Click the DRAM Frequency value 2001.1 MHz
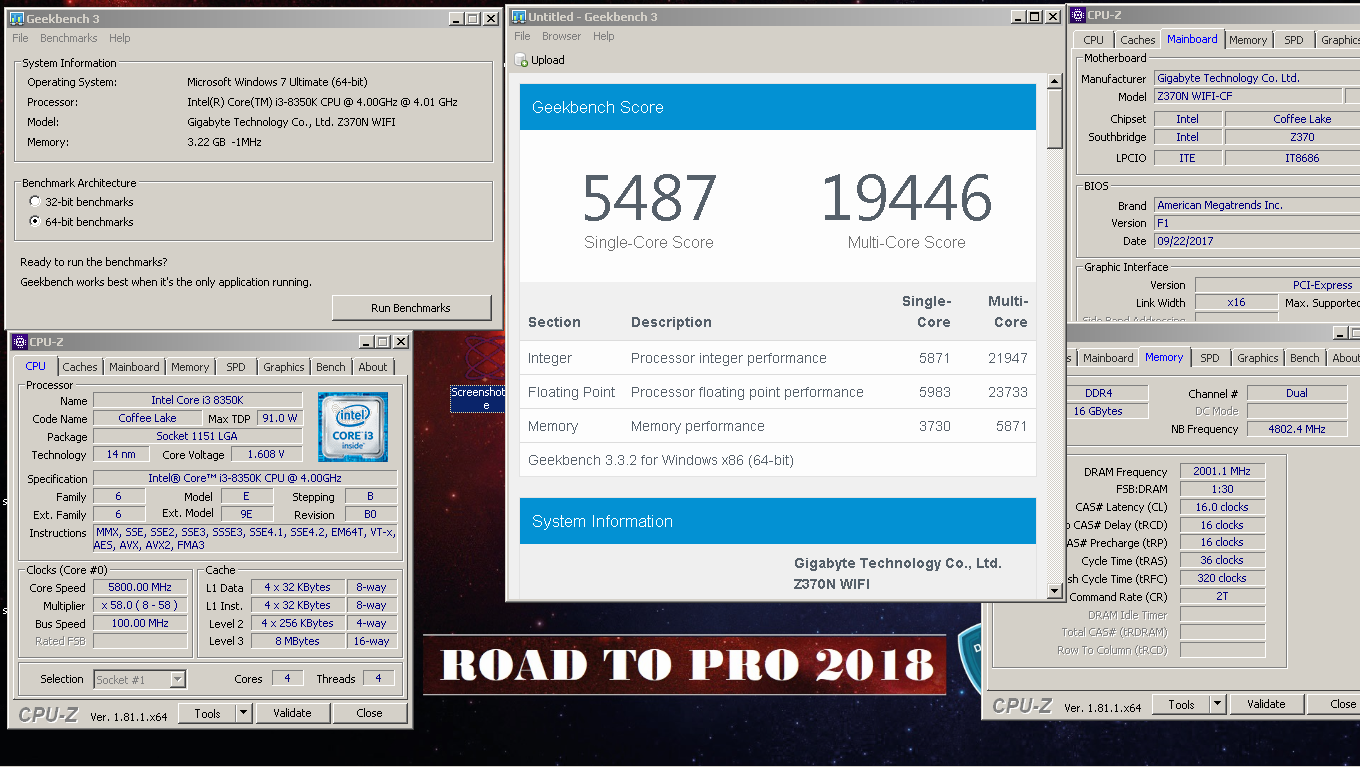The image size is (1360, 768). pyautogui.click(x=1222, y=472)
